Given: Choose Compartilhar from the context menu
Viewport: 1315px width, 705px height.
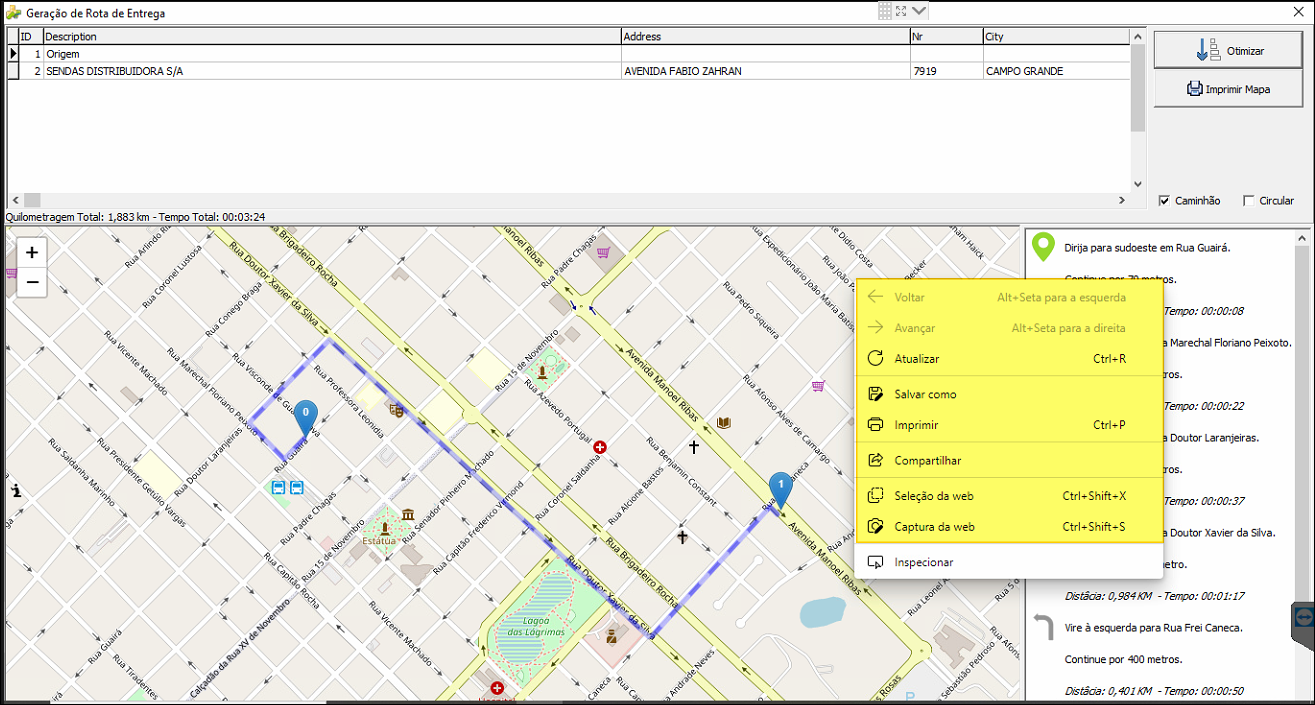Looking at the screenshot, I should [1009, 461].
